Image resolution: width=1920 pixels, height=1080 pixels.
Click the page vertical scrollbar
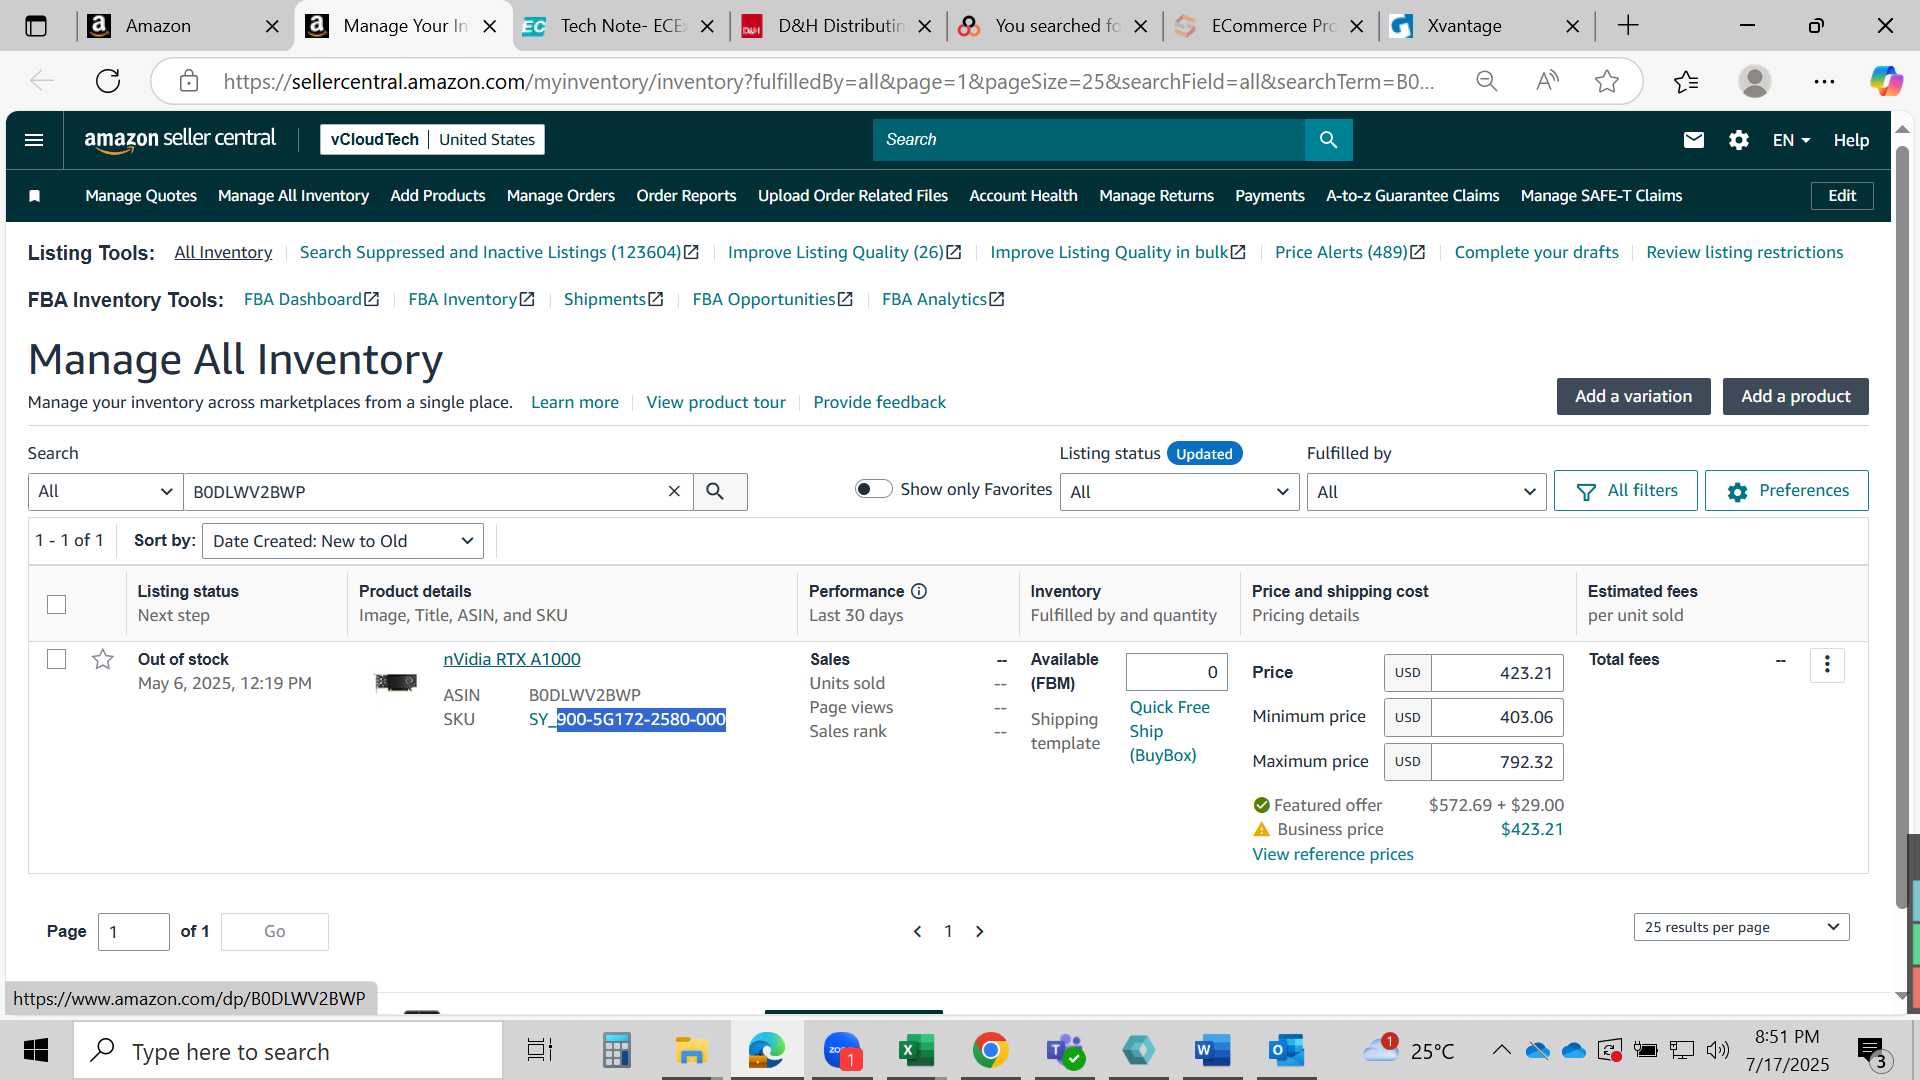click(1902, 528)
